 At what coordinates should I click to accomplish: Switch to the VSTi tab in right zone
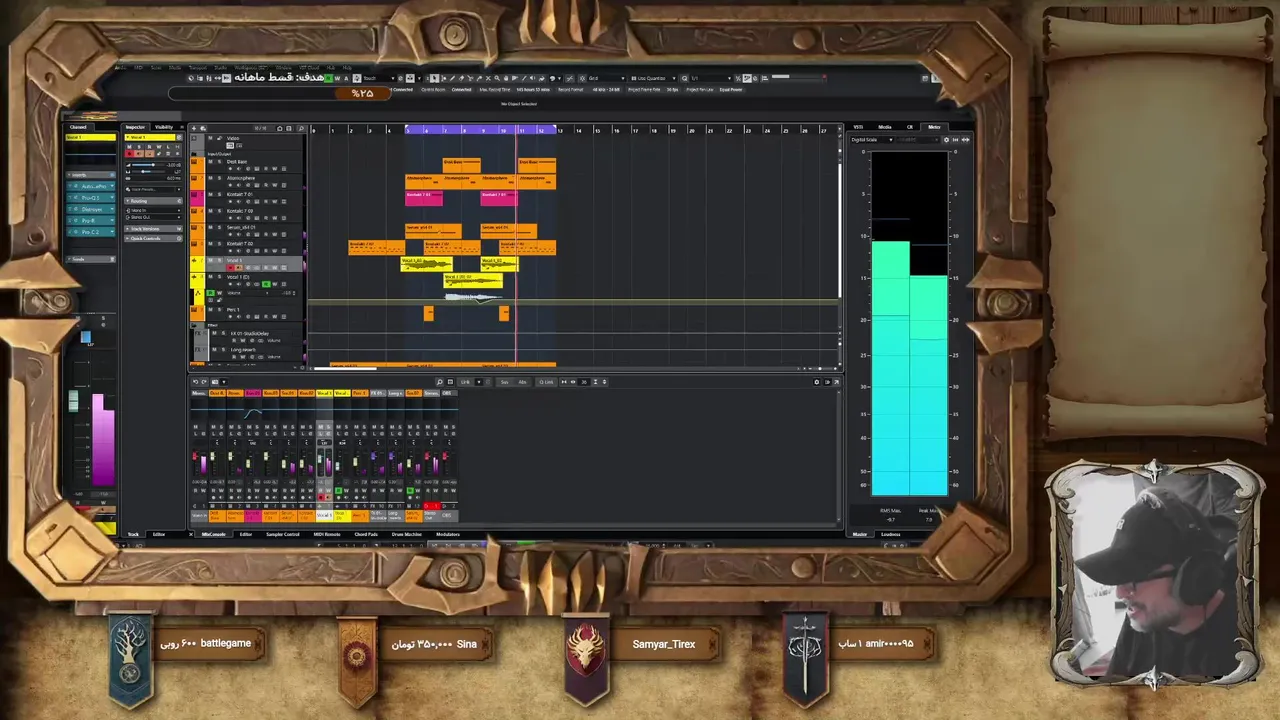click(858, 127)
